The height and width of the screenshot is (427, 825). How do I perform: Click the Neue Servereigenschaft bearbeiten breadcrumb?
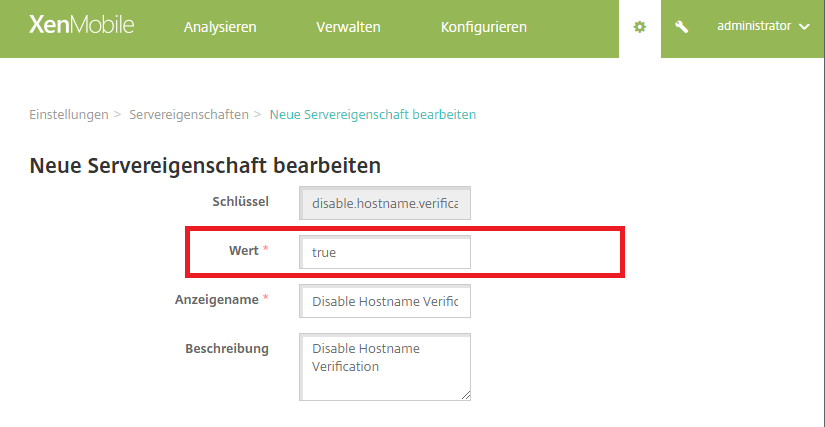(372, 114)
